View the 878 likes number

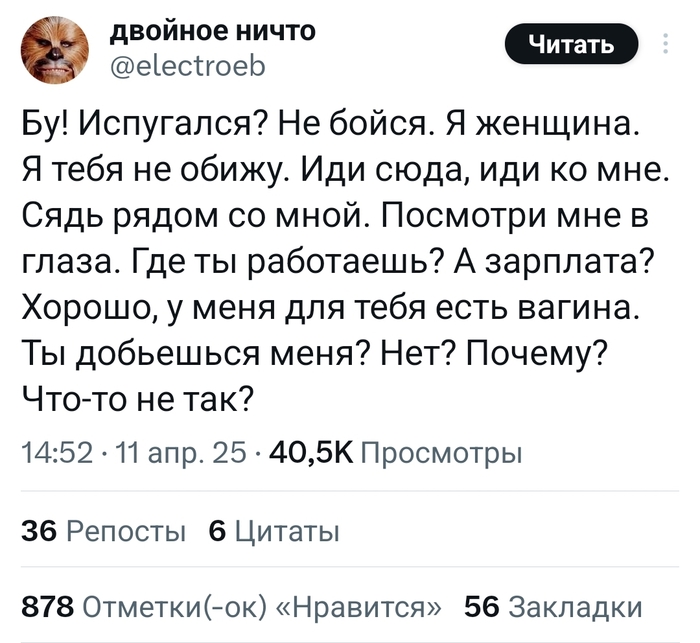[47, 607]
